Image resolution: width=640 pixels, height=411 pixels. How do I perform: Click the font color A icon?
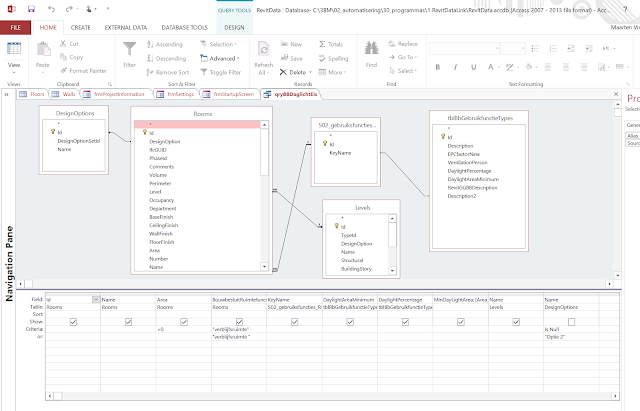point(491,67)
